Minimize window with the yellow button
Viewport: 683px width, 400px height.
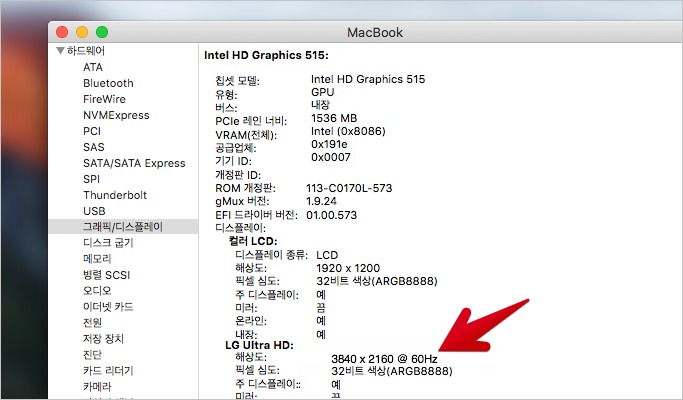(82, 32)
